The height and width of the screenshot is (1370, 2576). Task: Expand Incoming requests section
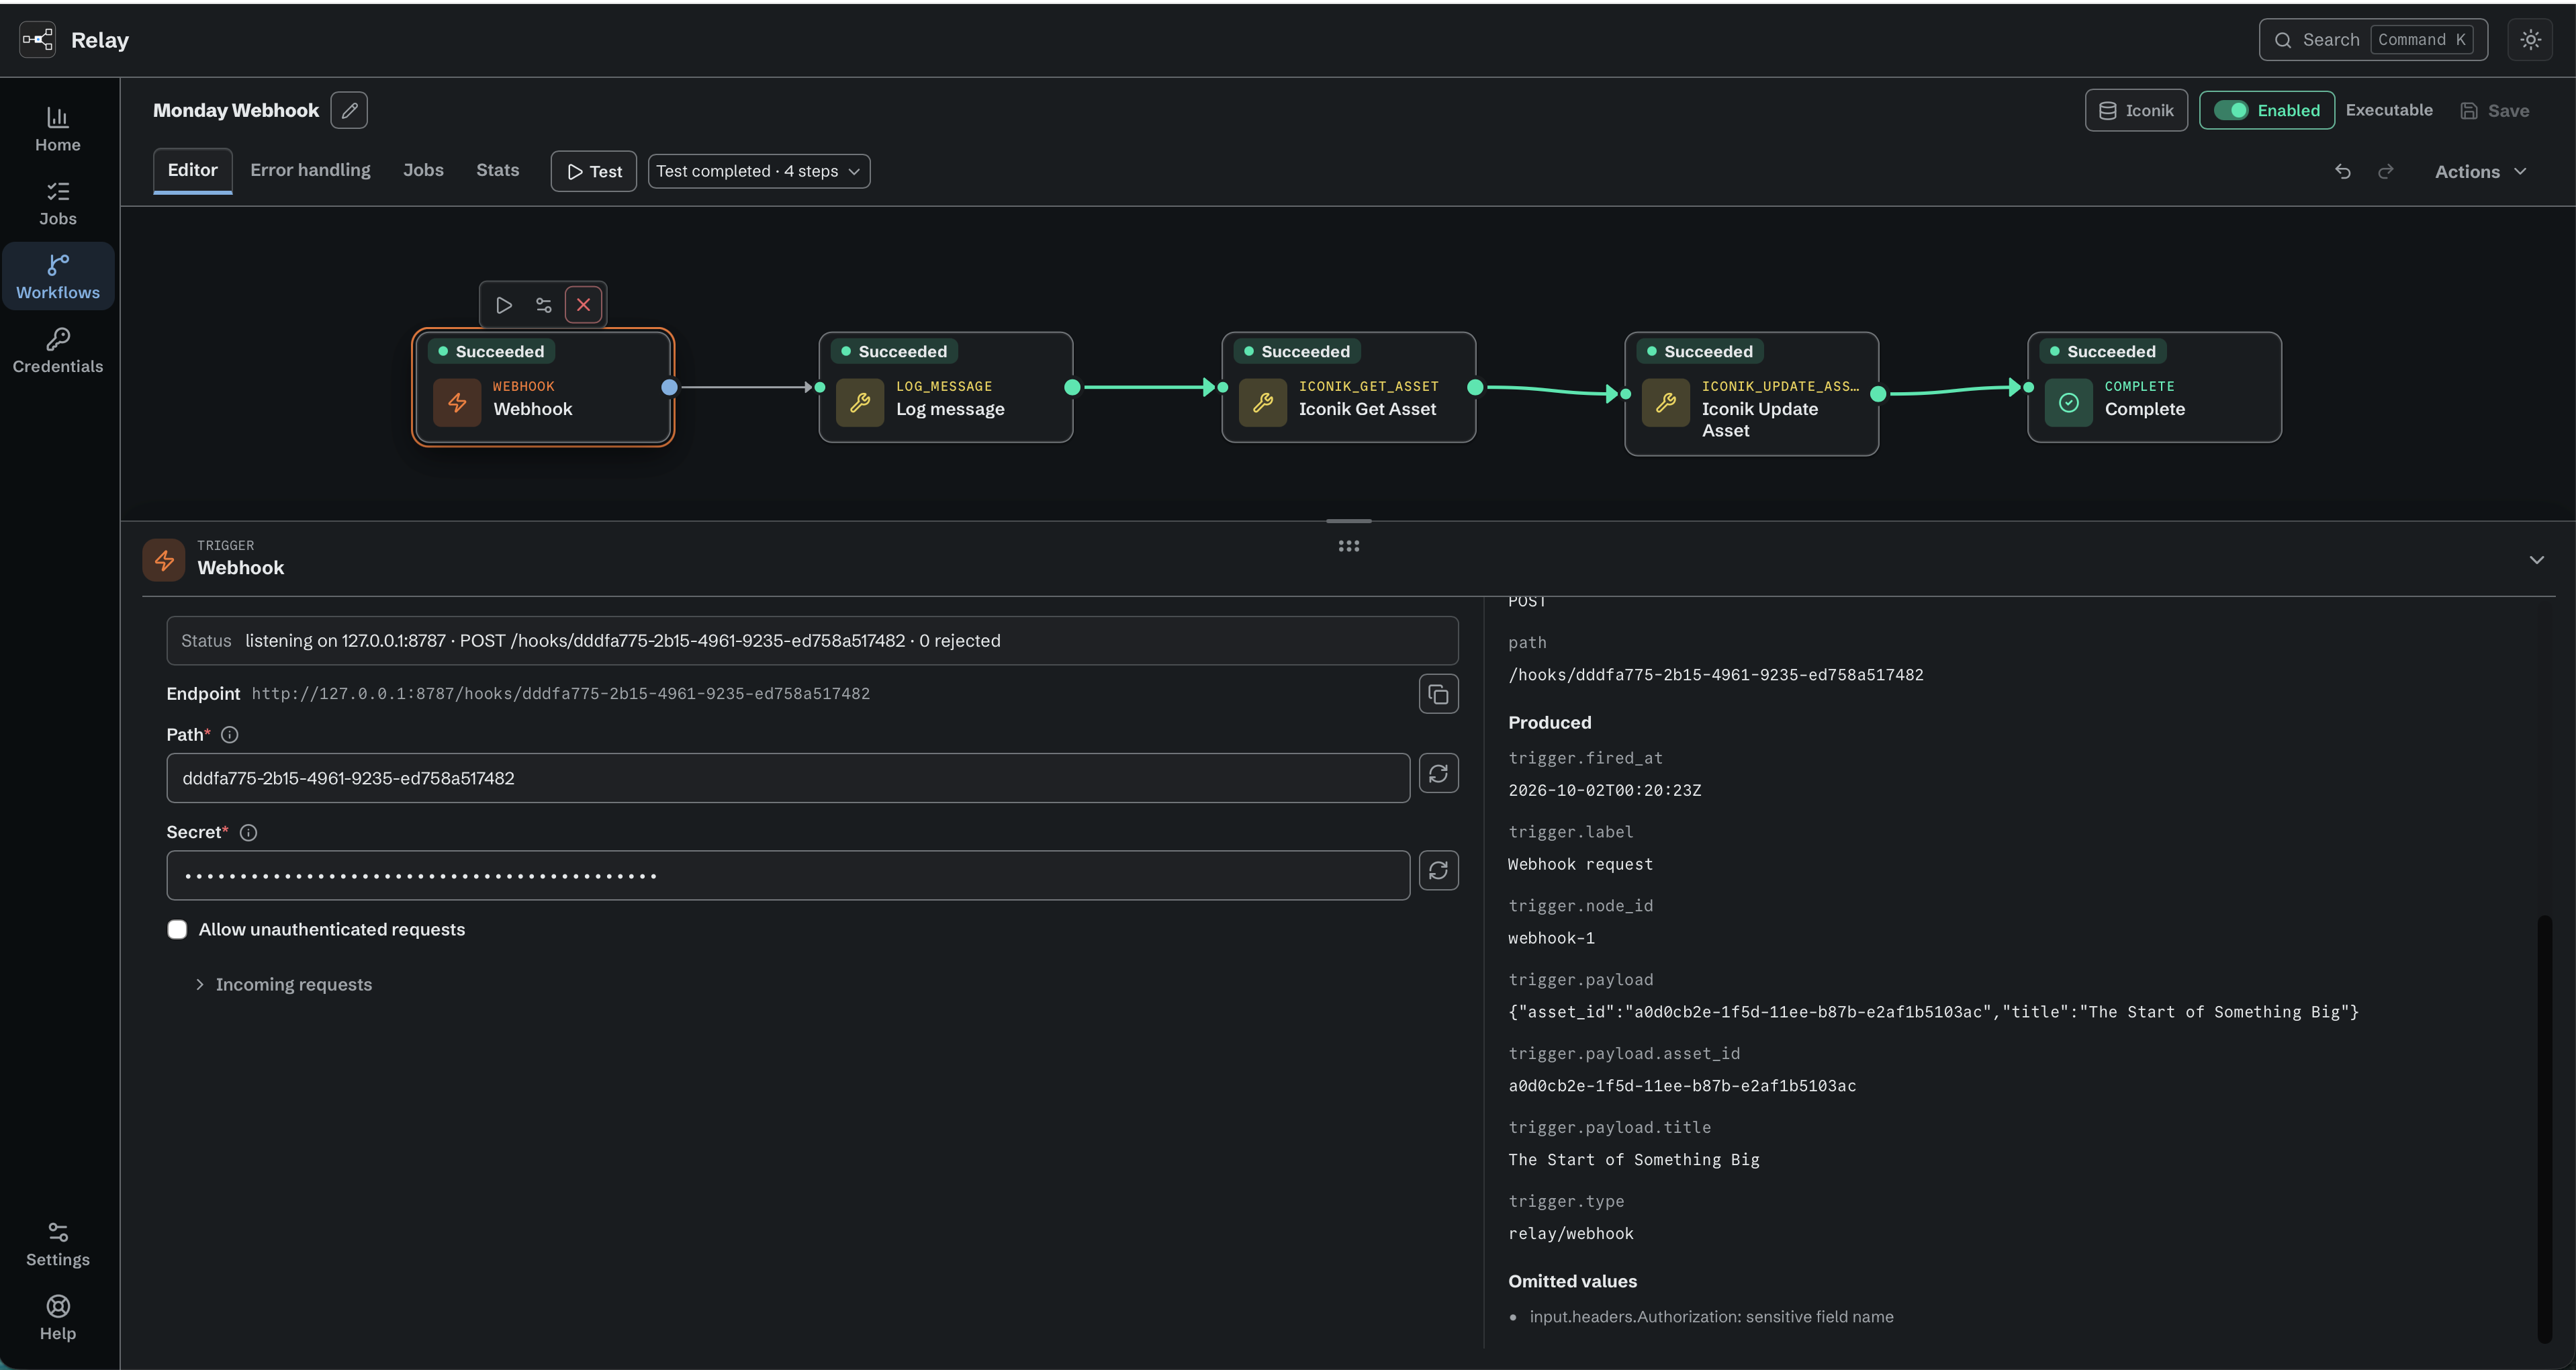[283, 984]
